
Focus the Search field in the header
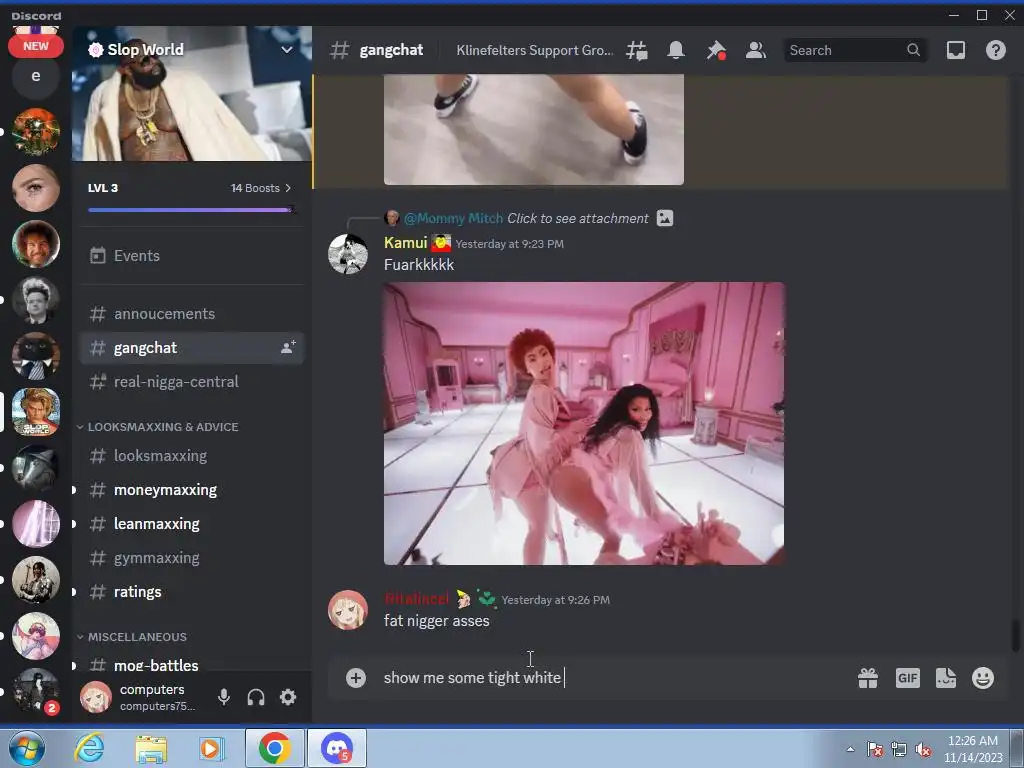click(x=855, y=50)
